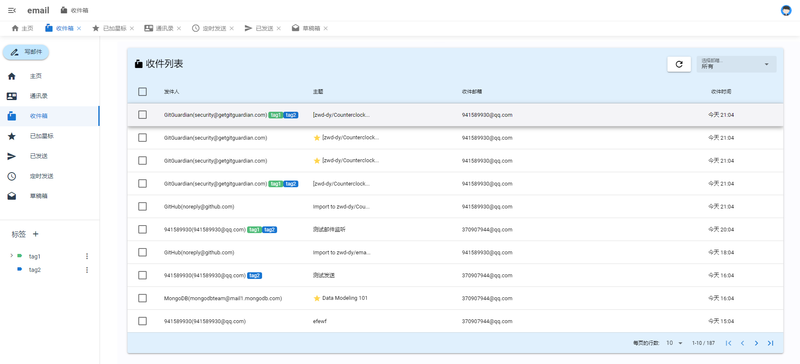Open the 测试发送 email subject
Viewport: 800px width, 364px height.
[324, 275]
